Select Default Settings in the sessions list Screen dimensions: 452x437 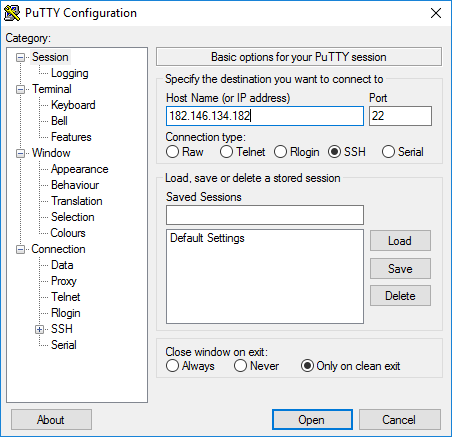(x=207, y=238)
